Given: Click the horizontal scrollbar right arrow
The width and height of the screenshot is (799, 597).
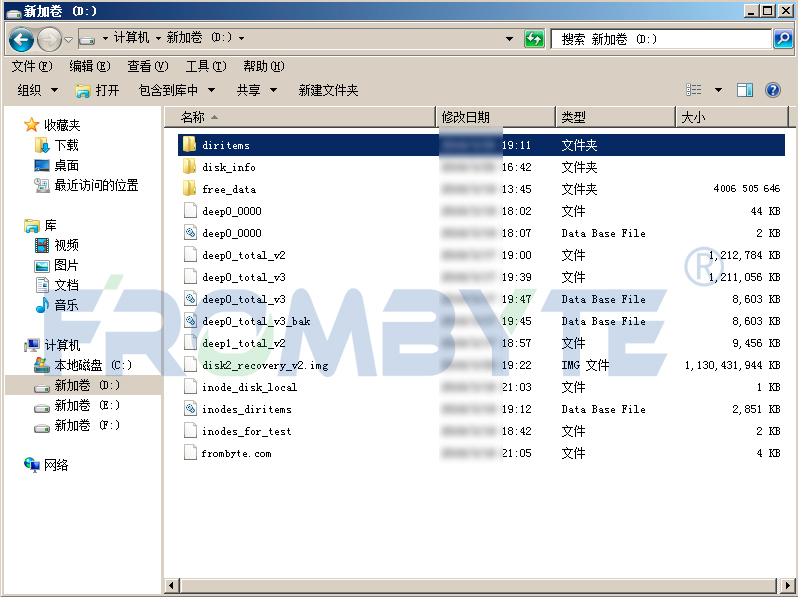Looking at the screenshot, I should (x=788, y=585).
